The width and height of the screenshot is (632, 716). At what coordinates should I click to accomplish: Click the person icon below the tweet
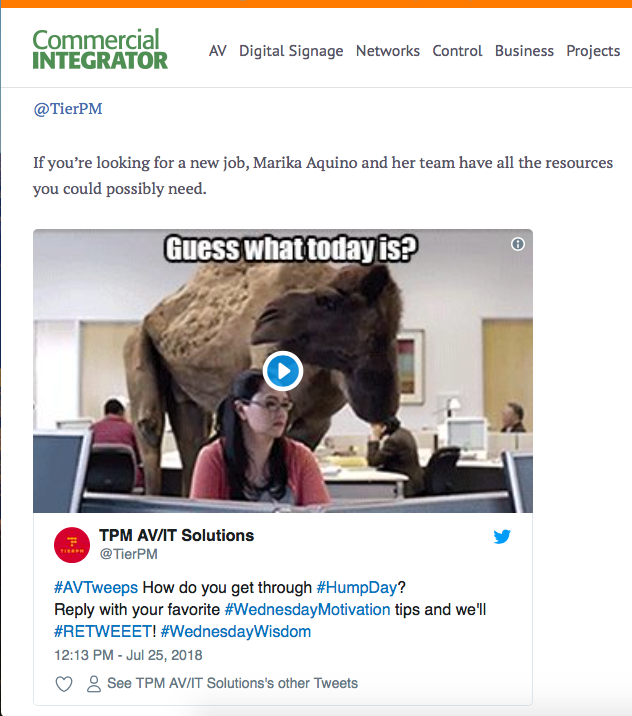pos(94,684)
